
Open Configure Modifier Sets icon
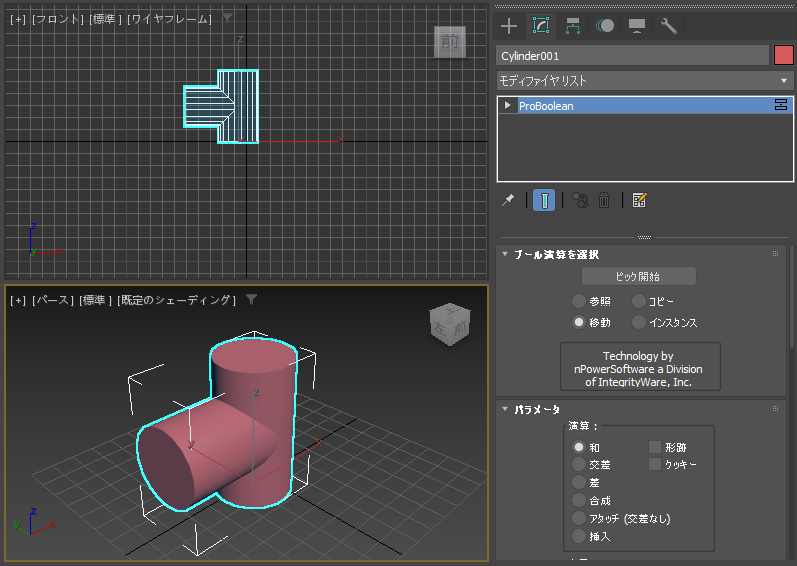[639, 200]
